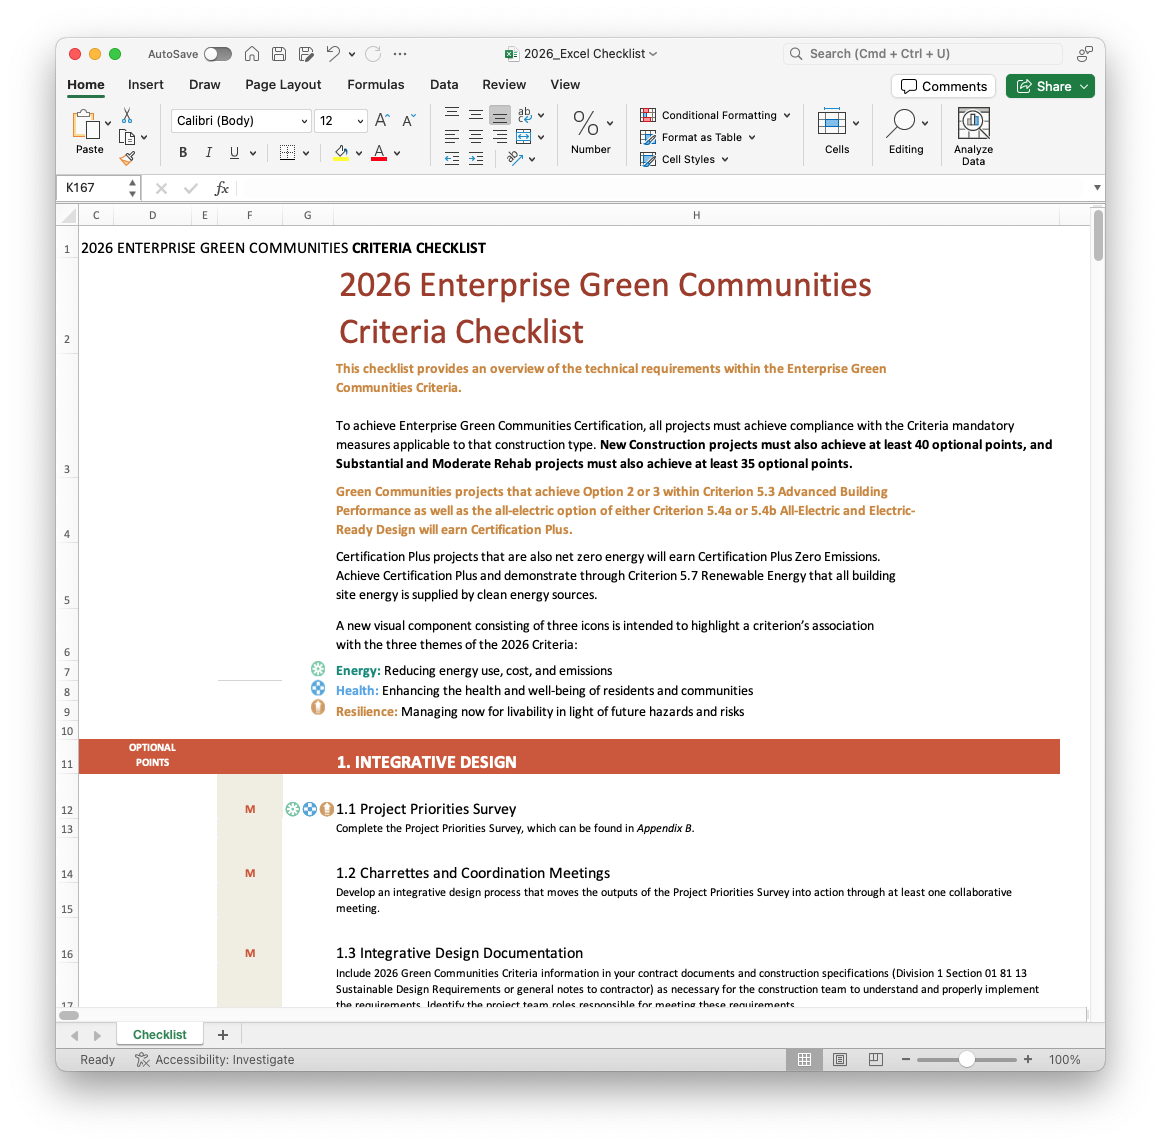
Task: Open the Calibri (Body) font name dropdown
Action: [x=241, y=121]
